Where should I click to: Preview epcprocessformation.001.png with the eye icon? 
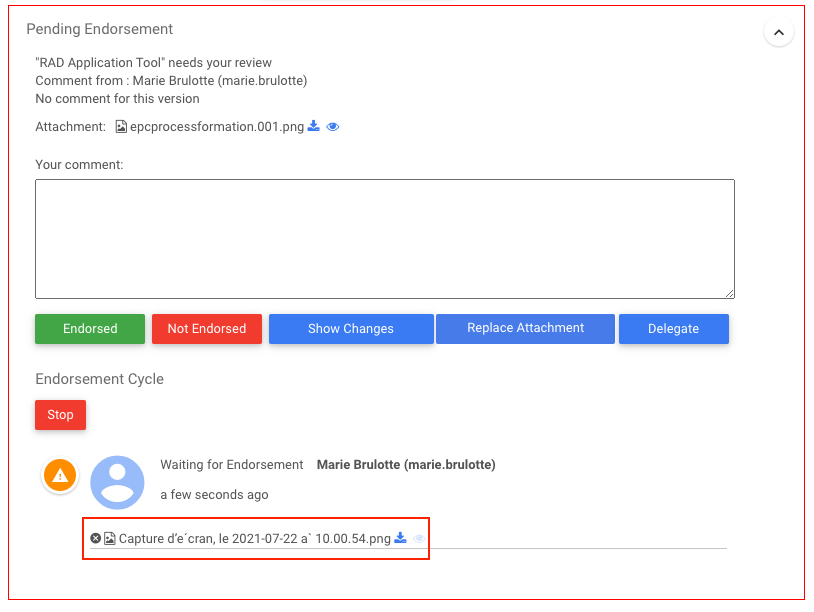(x=333, y=127)
